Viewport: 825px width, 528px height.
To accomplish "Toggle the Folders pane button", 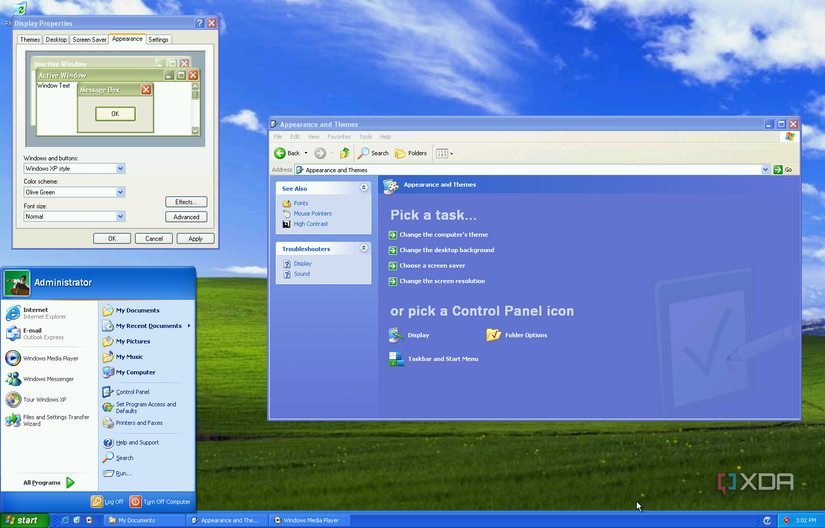I will (x=411, y=153).
